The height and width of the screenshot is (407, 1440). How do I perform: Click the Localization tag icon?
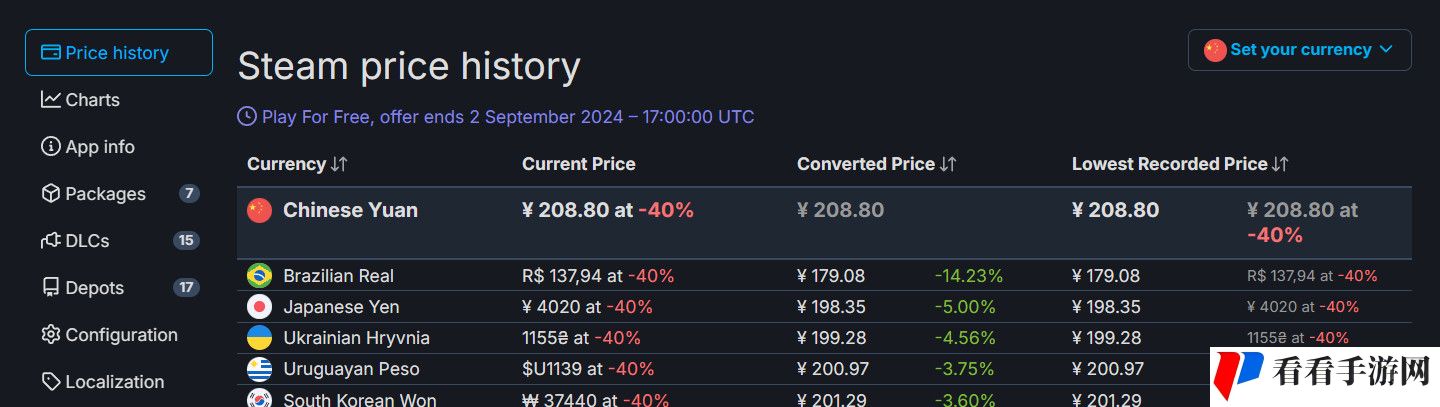(50, 382)
